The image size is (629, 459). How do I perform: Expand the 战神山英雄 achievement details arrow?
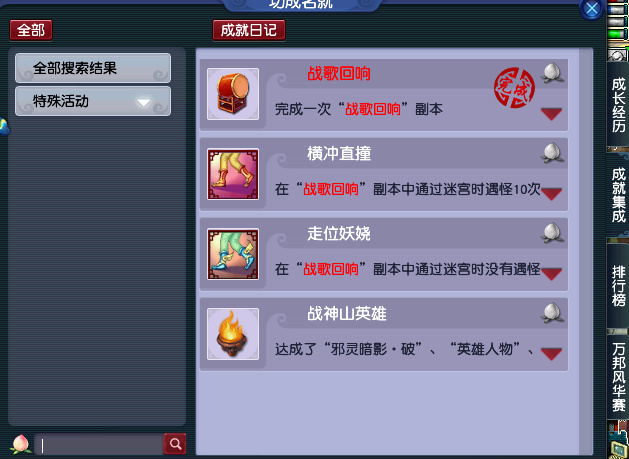click(x=551, y=354)
